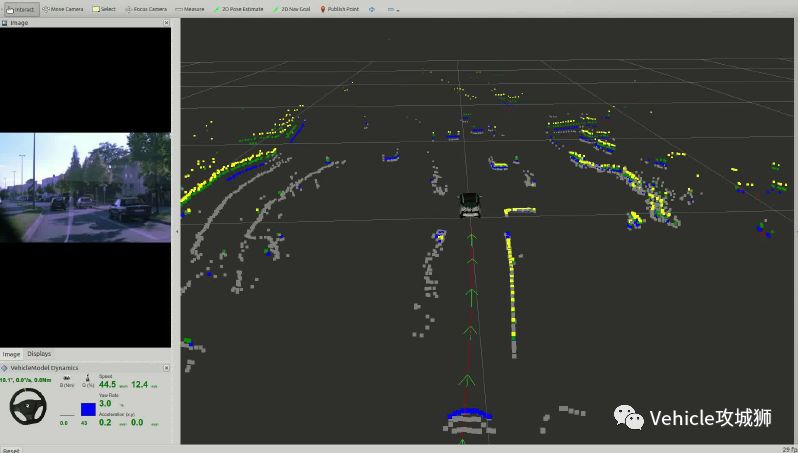Activate the Move Camera tool
Viewport: 798px width, 453px height.
[x=63, y=9]
